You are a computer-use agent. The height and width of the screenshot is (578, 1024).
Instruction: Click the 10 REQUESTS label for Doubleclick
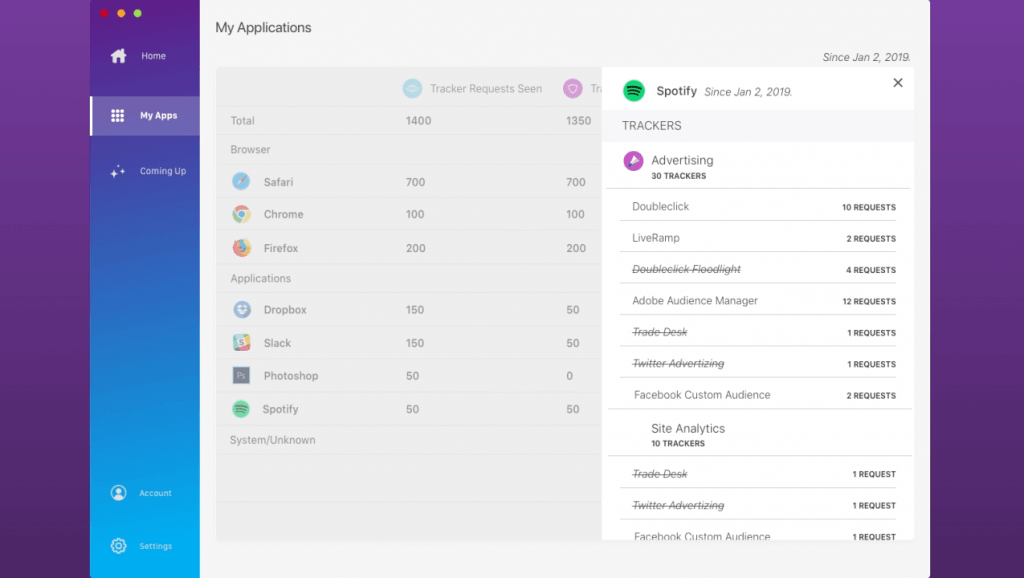point(869,207)
